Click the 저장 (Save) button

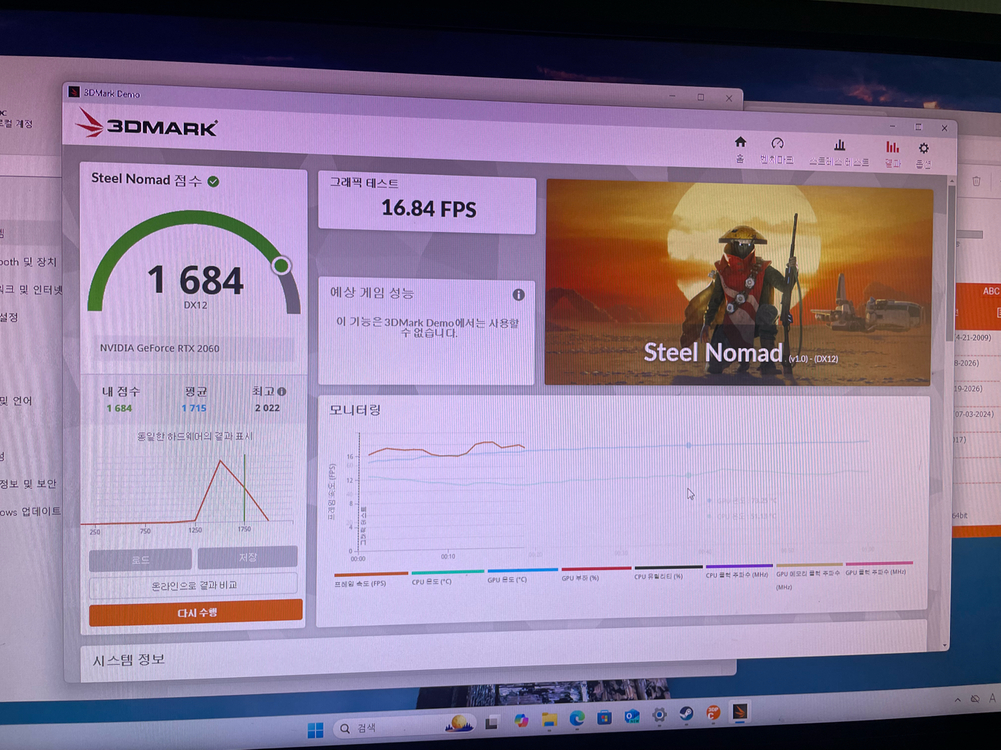pyautogui.click(x=248, y=557)
